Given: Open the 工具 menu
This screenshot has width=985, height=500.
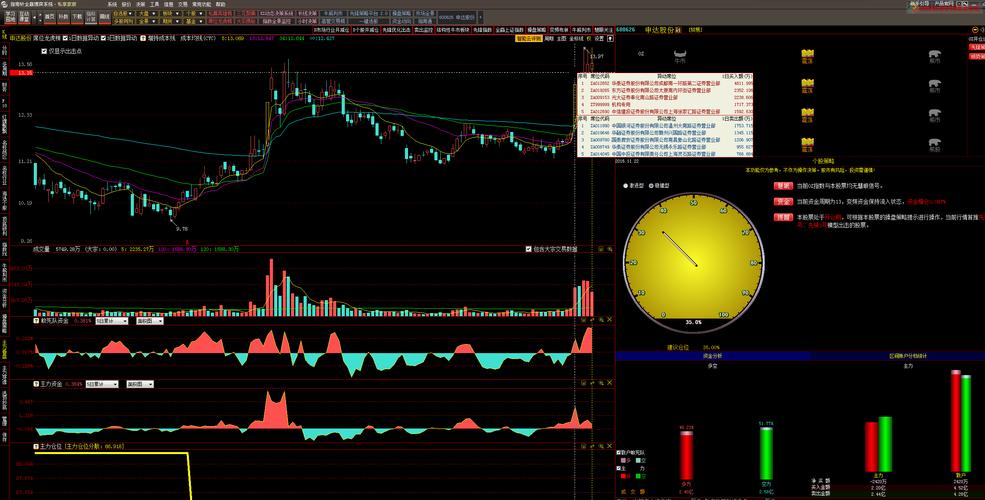Looking at the screenshot, I should click(154, 4).
